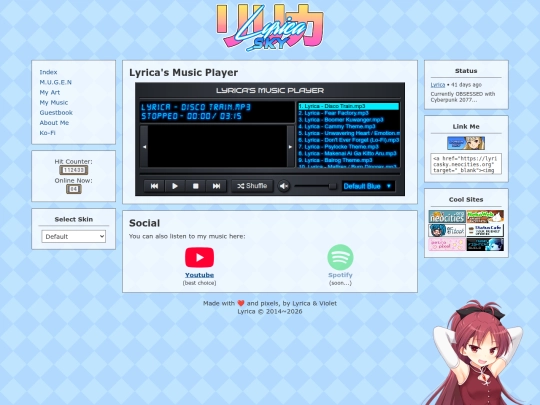
Task: Click the right visualizer arrow
Action: 290,147
